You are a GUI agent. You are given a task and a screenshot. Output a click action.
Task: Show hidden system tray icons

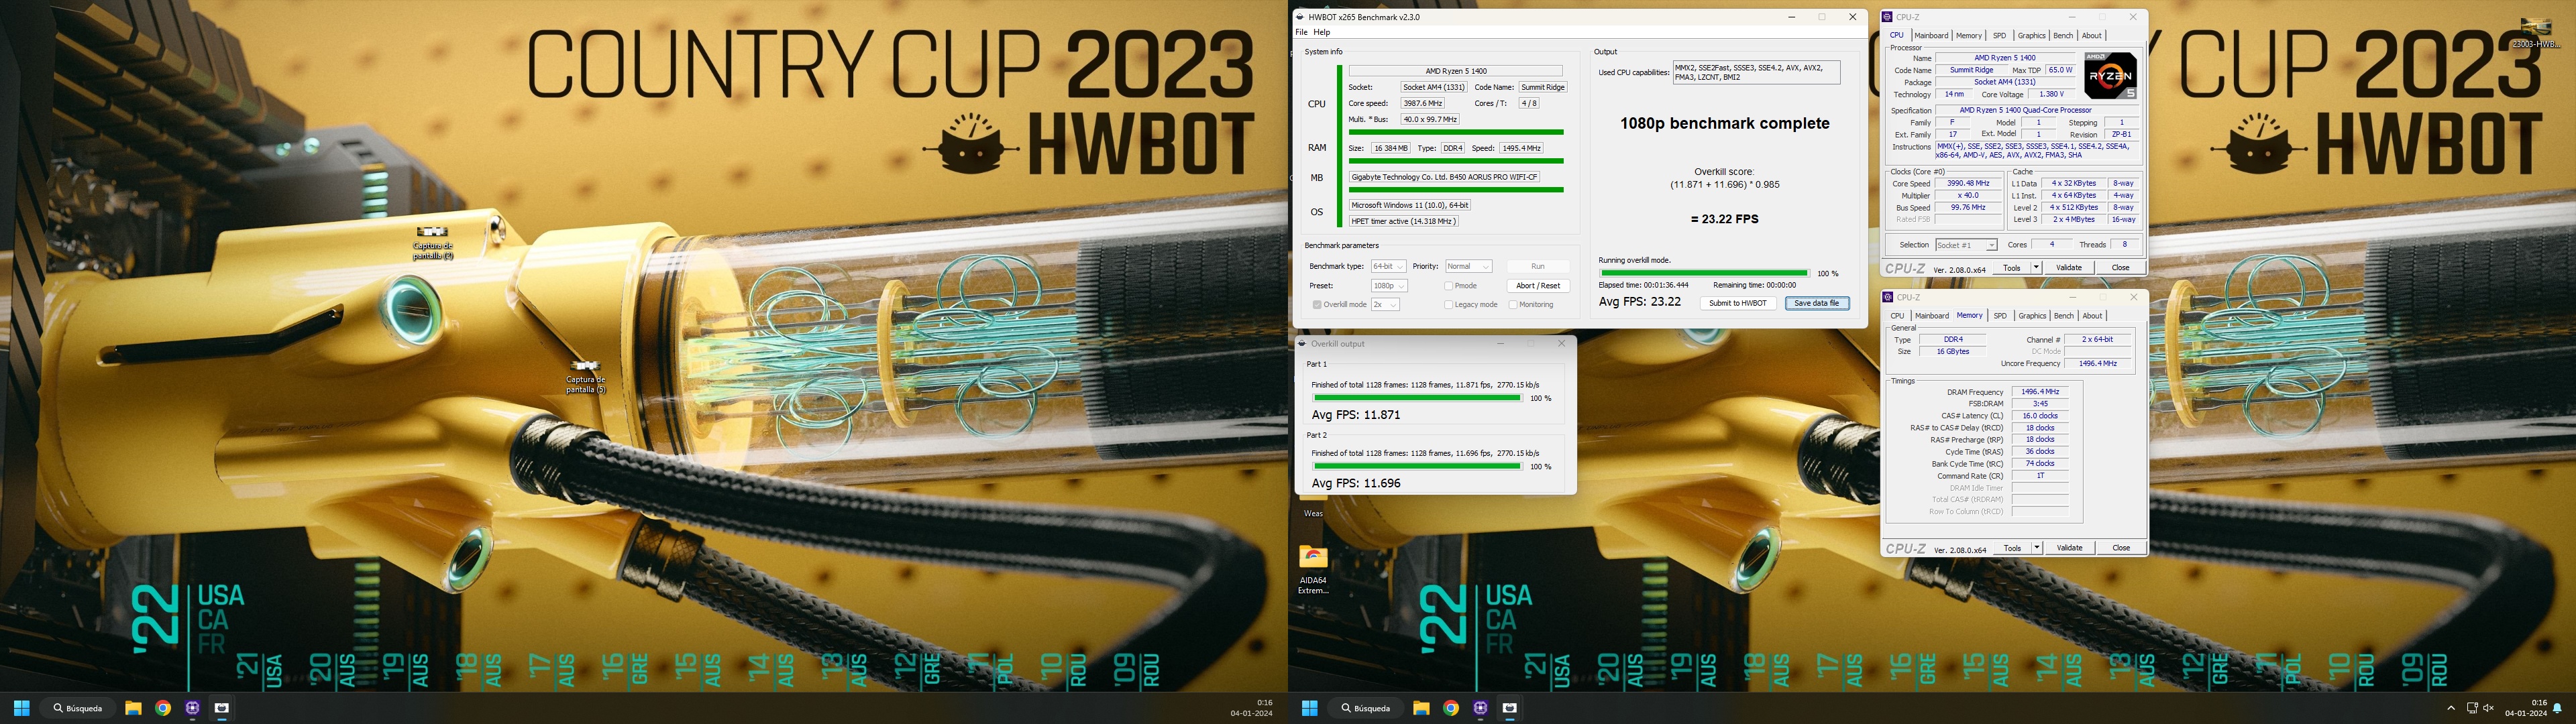[2450, 708]
